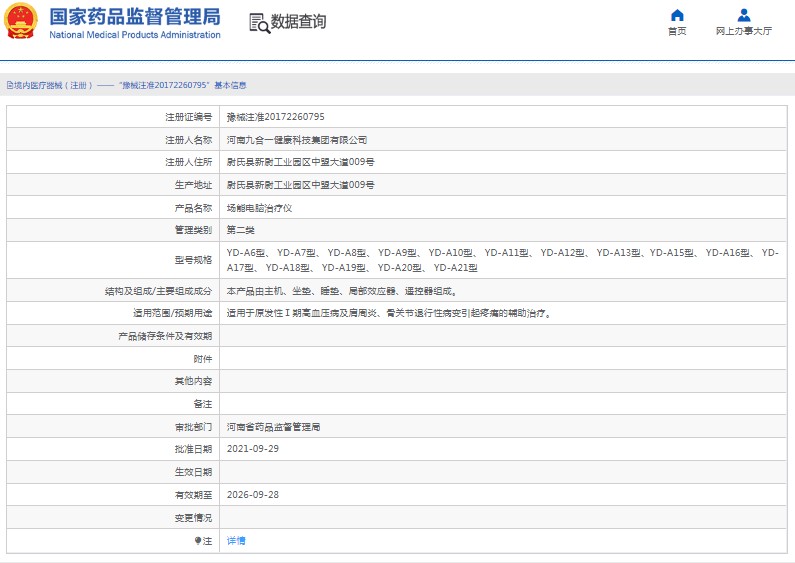Click 国家药品监督管理局 title text
Screen dimensions: 795x563
(x=135, y=17)
